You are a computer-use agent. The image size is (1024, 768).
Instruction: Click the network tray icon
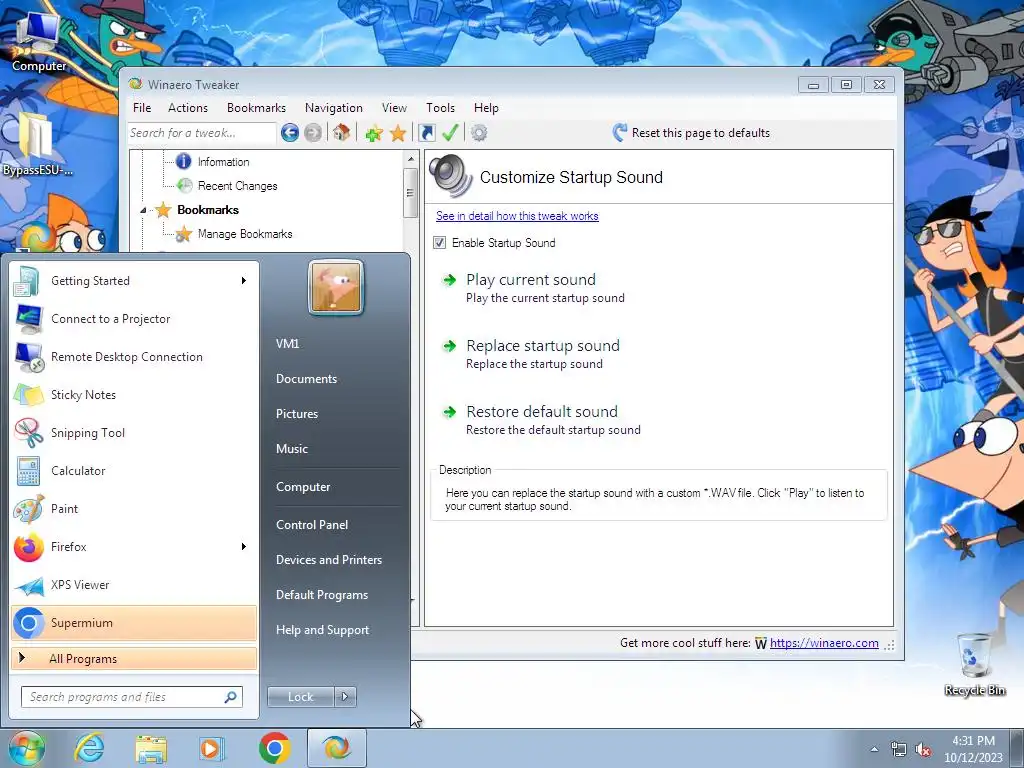coord(899,750)
